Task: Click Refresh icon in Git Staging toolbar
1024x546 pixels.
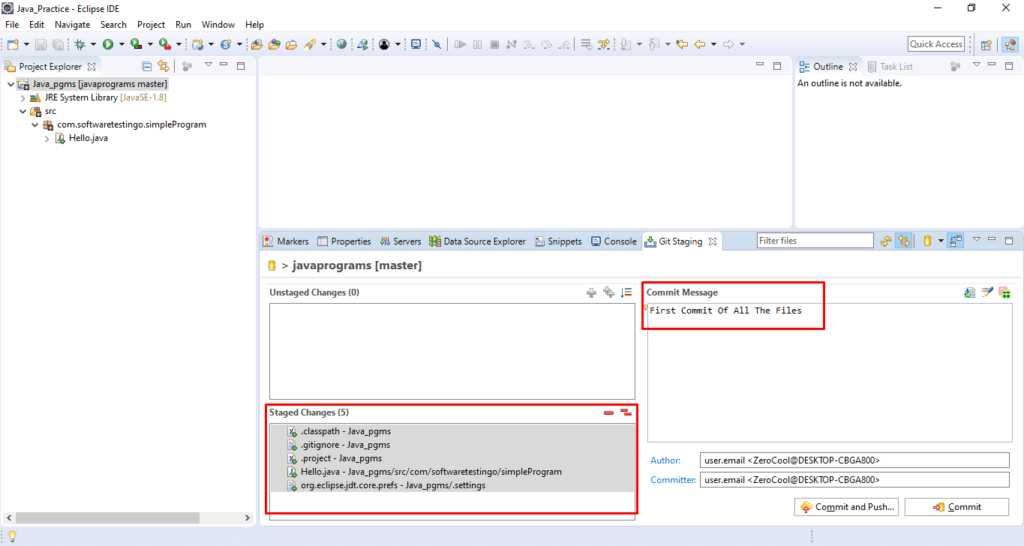Action: tap(886, 241)
